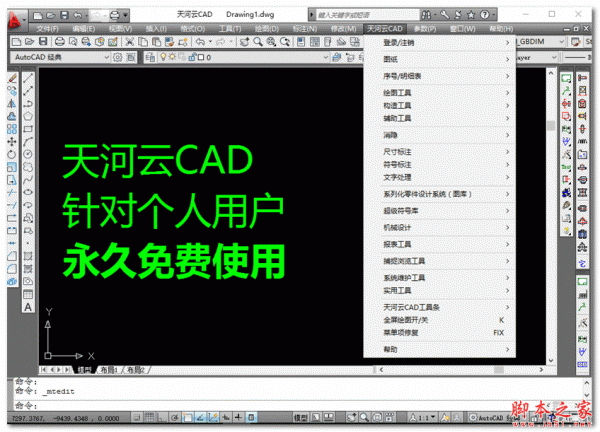Toggle Snap mode in status bar
The image size is (600, 432).
click(137, 417)
